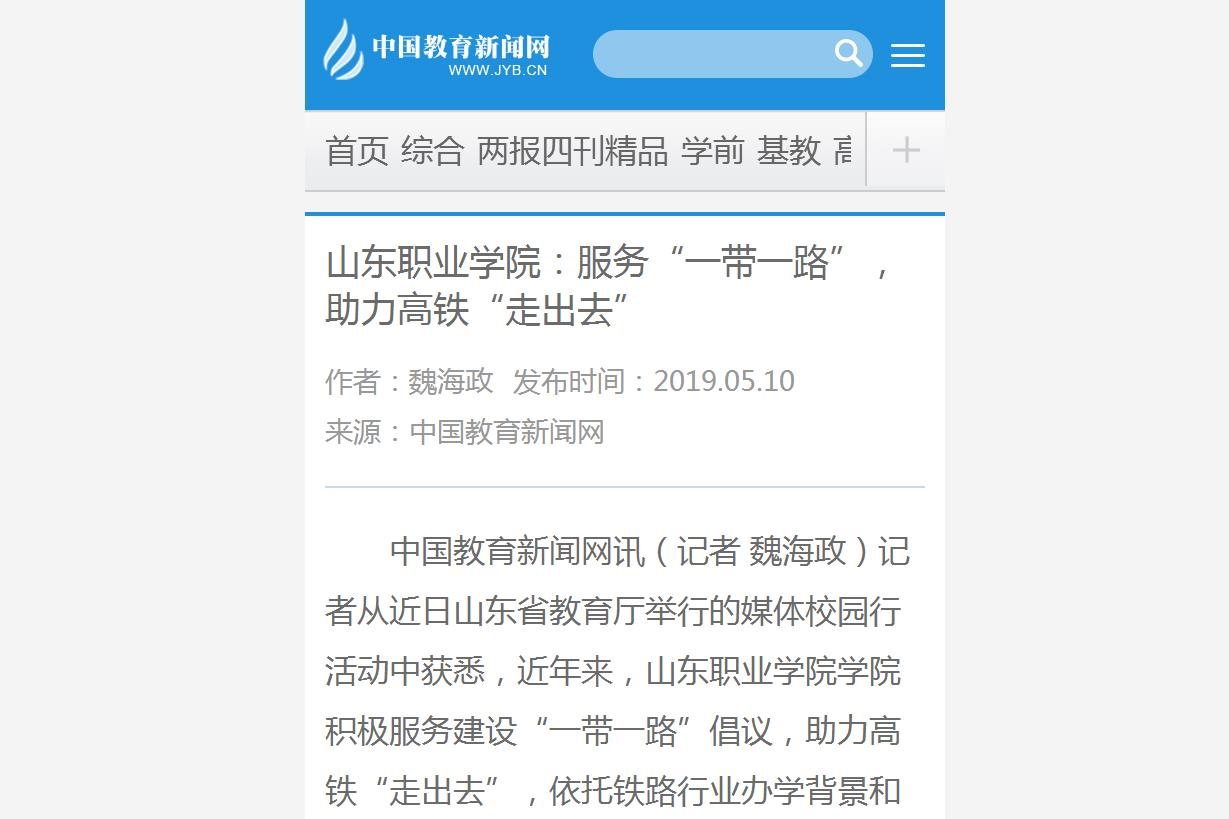Click the search magnifier icon
The height and width of the screenshot is (819, 1229).
click(x=848, y=53)
